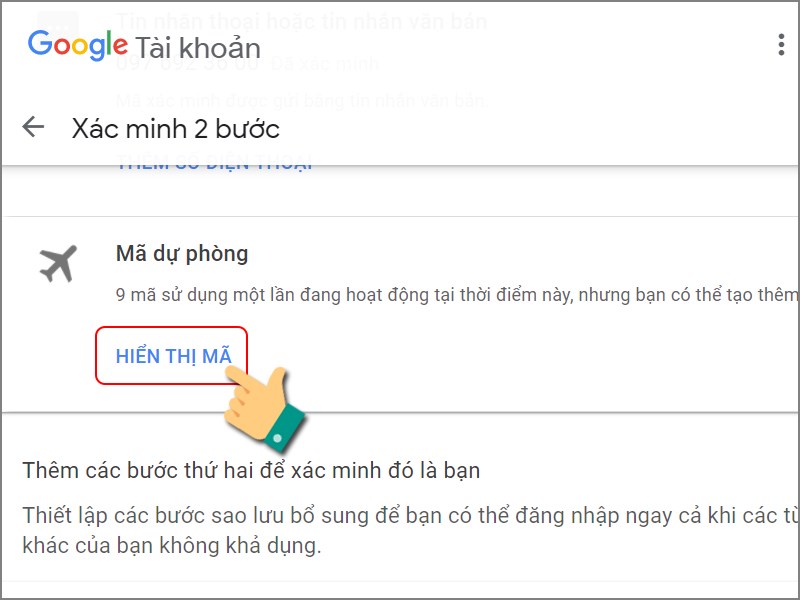
Task: Click the Xác minh 2 bước page title
Action: (176, 128)
